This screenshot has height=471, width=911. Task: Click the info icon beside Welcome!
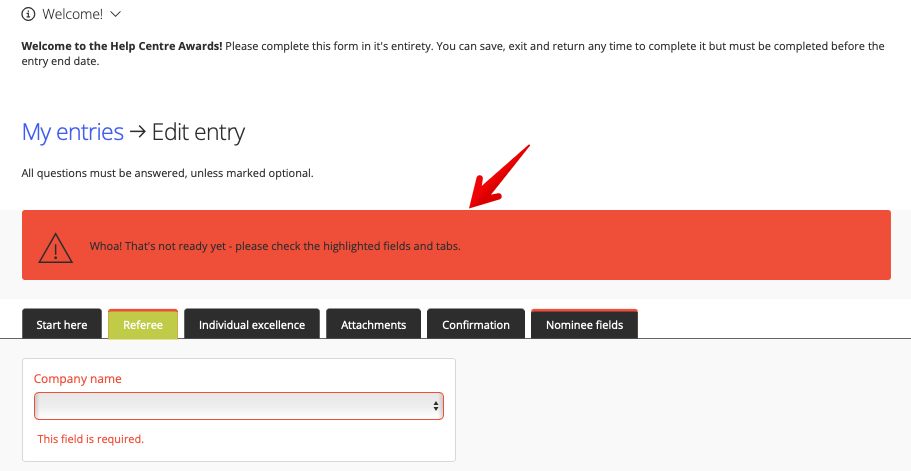coord(28,14)
